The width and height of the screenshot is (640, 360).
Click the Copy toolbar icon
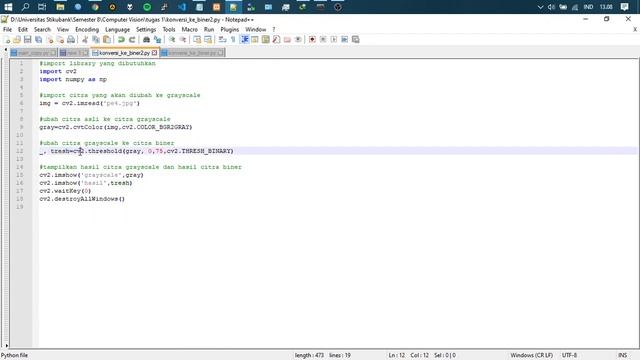pyautogui.click(x=96, y=40)
